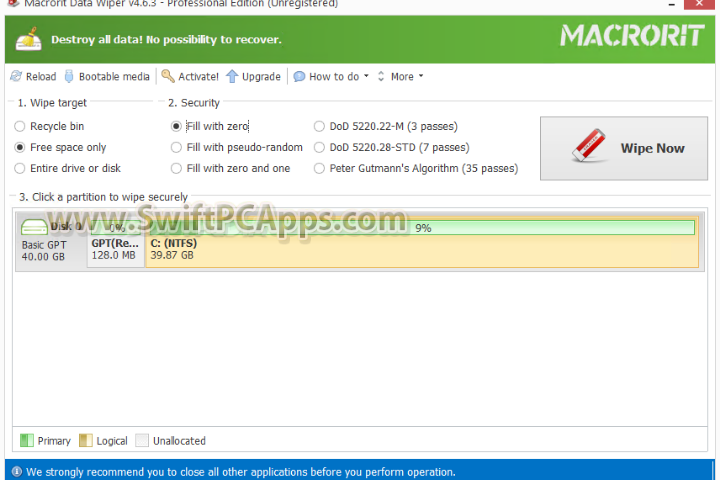Expand the How to do dropdown arrow
This screenshot has height=480, width=720.
pos(366,76)
